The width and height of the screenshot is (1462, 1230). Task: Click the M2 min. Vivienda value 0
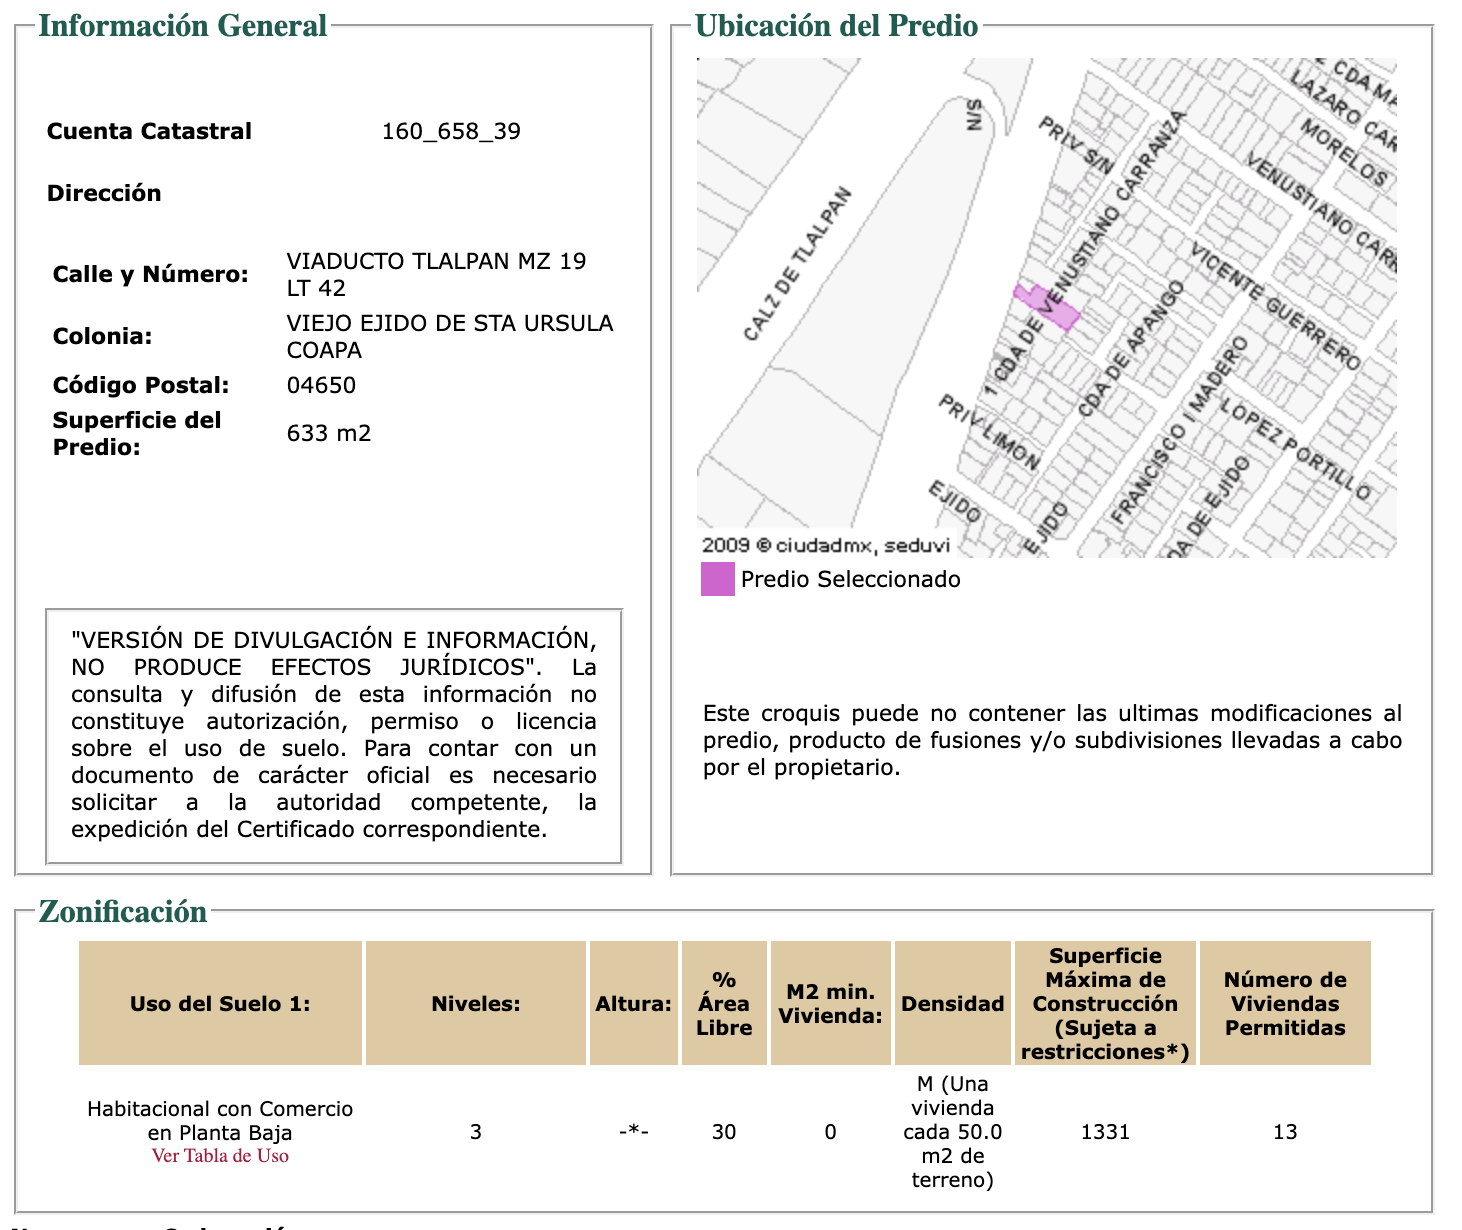831,1133
